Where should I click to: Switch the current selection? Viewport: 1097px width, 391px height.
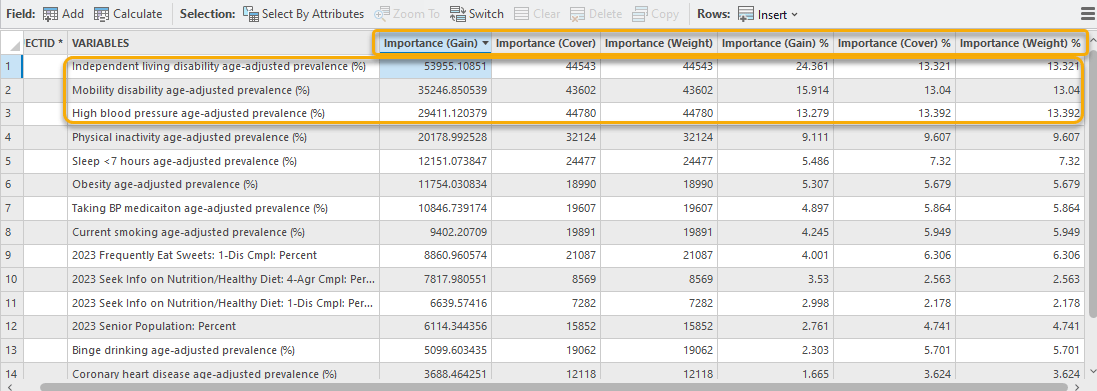click(476, 14)
